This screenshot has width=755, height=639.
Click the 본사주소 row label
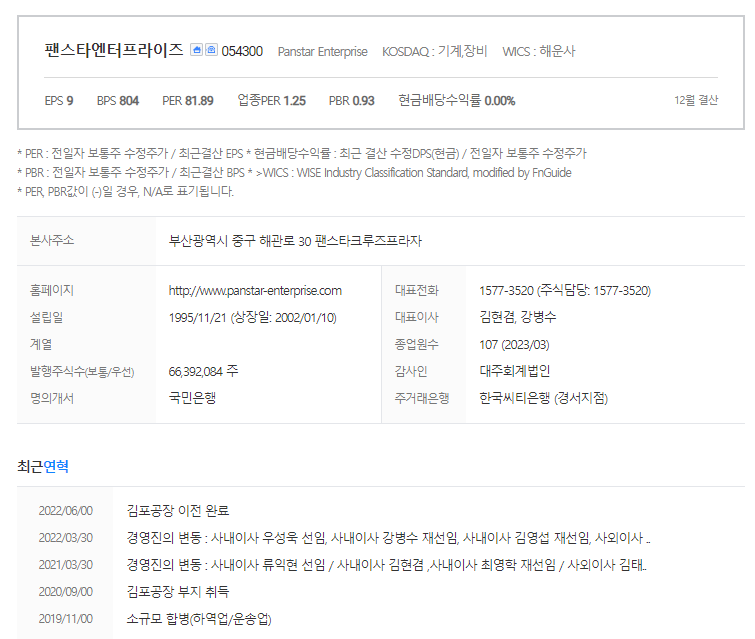point(52,240)
